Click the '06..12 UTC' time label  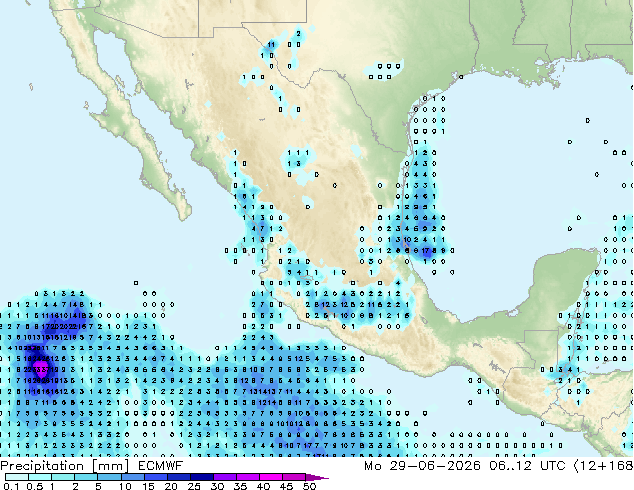pos(527,466)
